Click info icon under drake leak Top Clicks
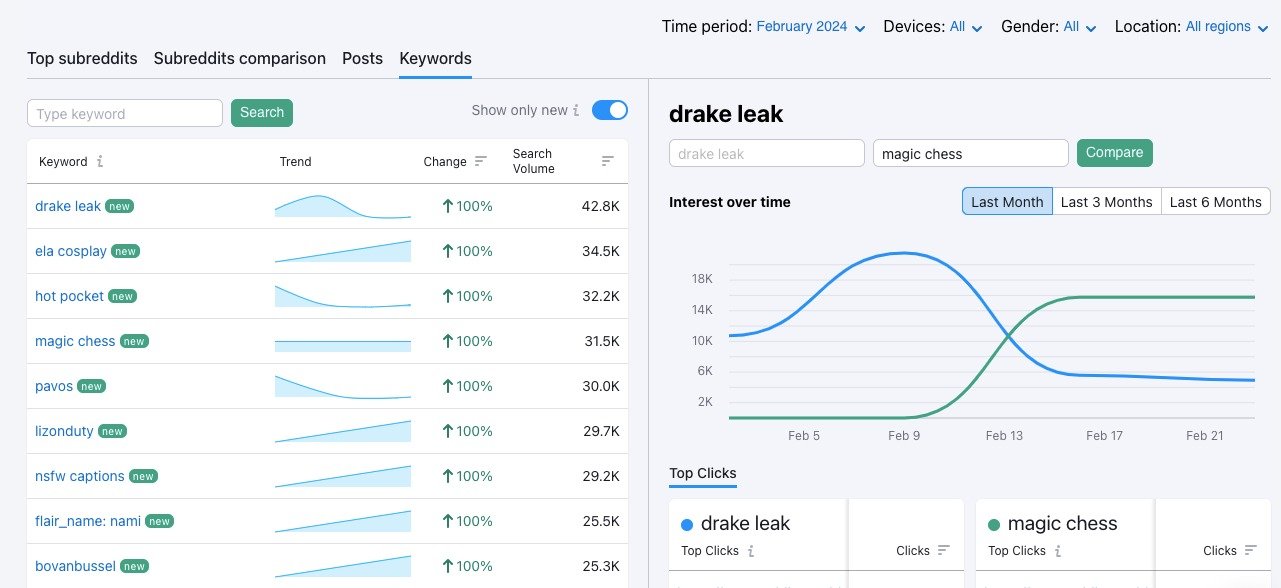This screenshot has width=1281, height=588. pos(751,551)
